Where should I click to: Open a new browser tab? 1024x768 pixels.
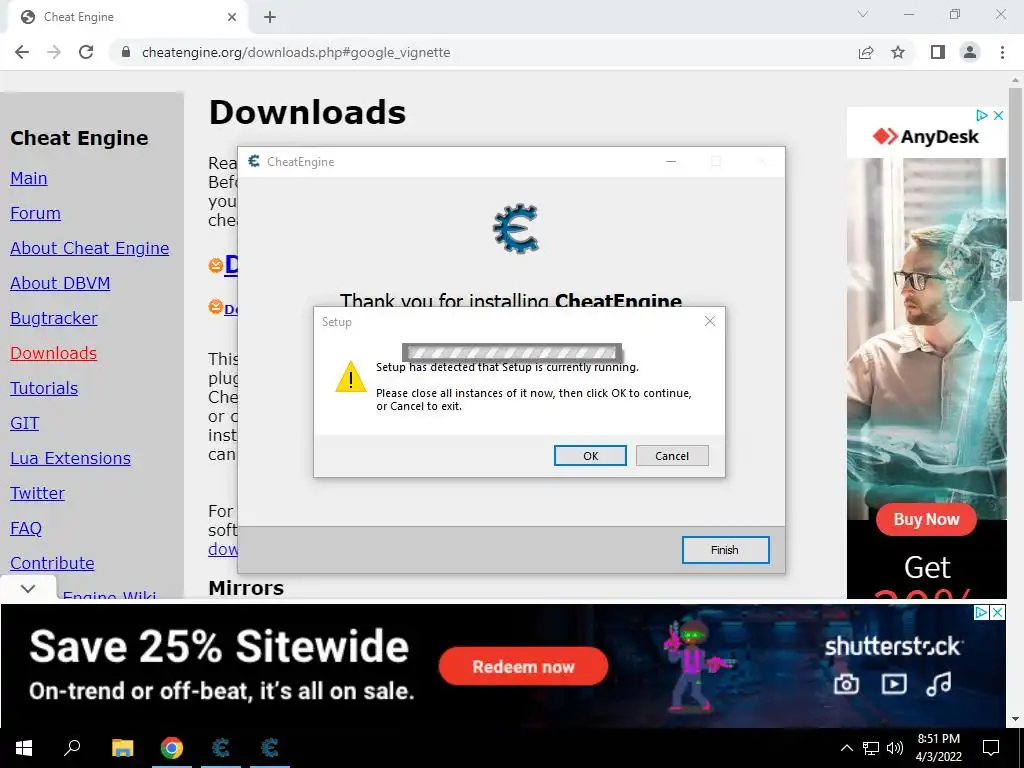[x=270, y=17]
